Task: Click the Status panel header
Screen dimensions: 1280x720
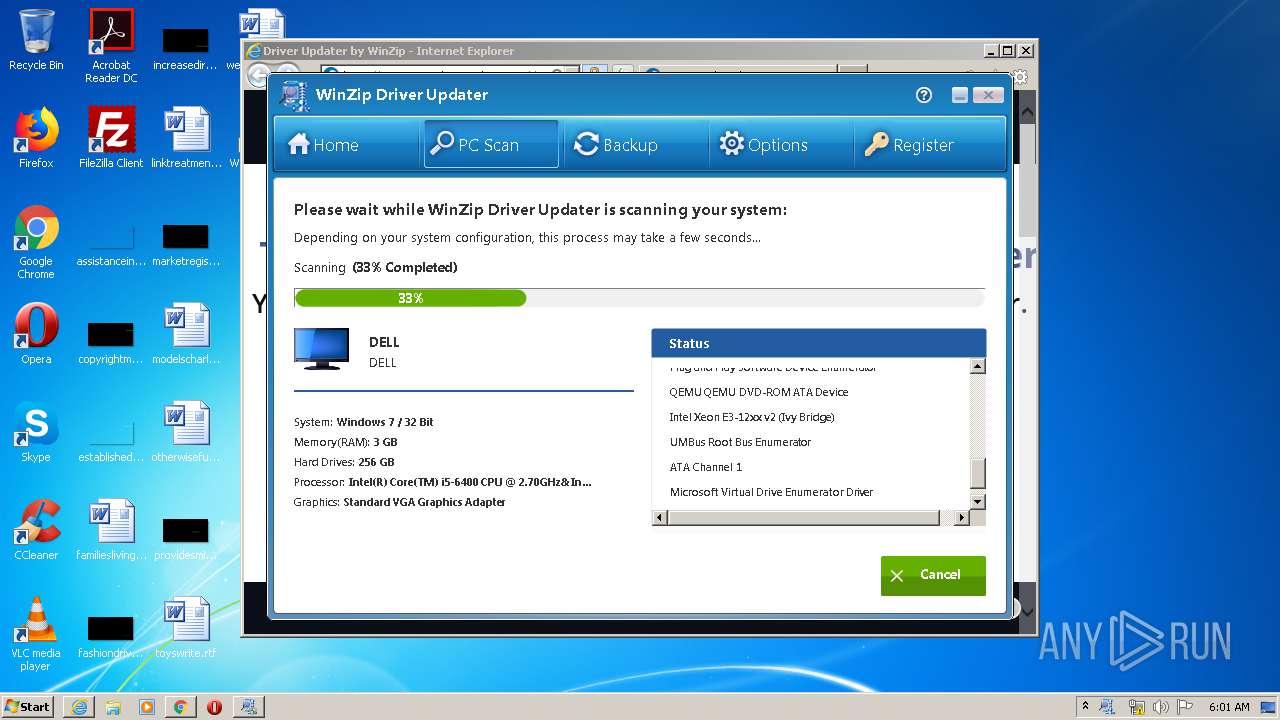Action: point(819,343)
